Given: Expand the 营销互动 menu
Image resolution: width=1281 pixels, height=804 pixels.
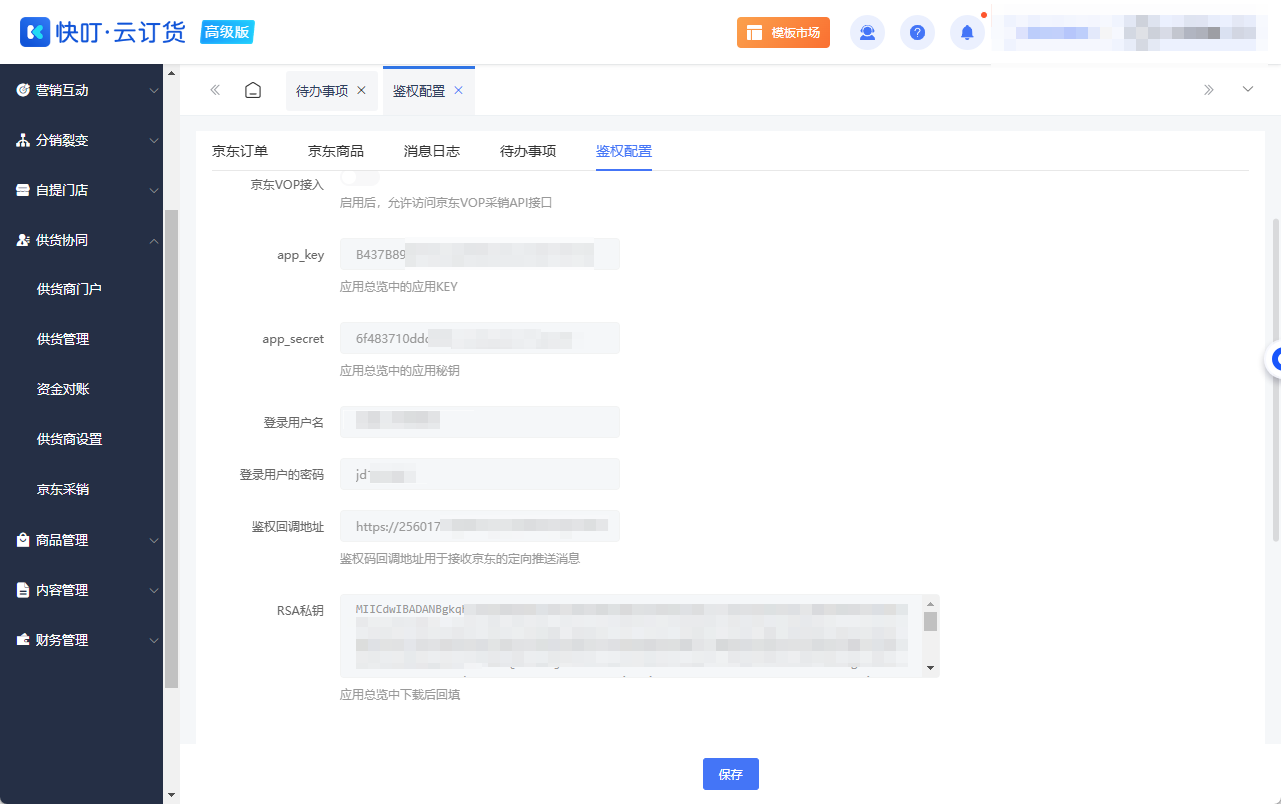Looking at the screenshot, I should click(x=153, y=90).
